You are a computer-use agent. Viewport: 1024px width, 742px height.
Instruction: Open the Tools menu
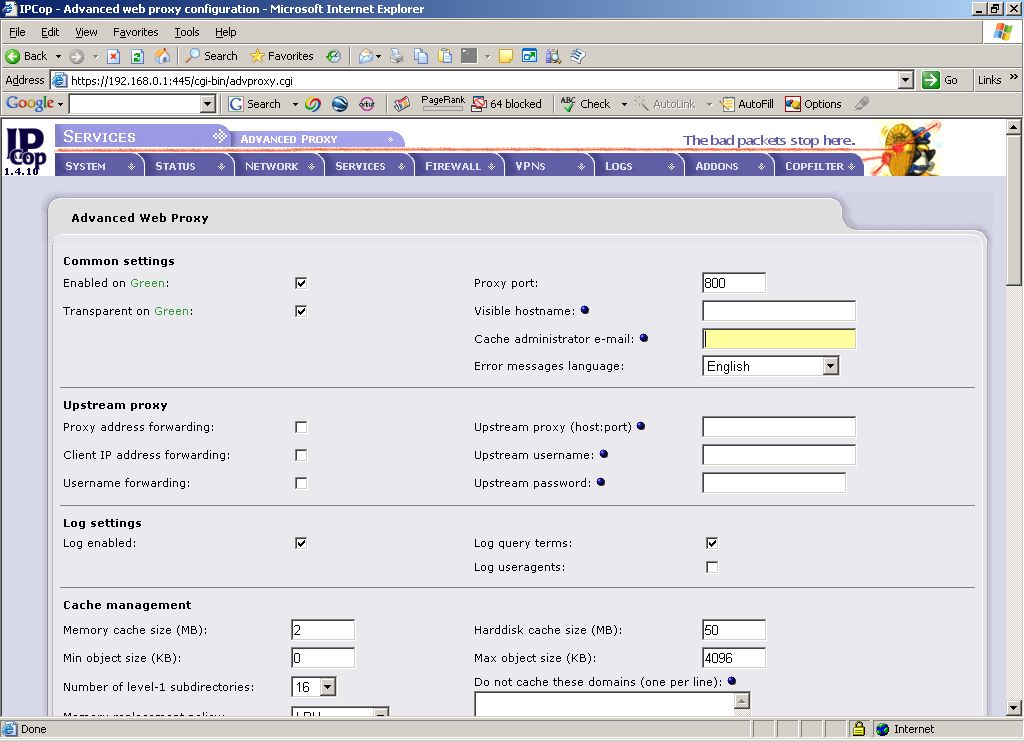click(x=187, y=32)
